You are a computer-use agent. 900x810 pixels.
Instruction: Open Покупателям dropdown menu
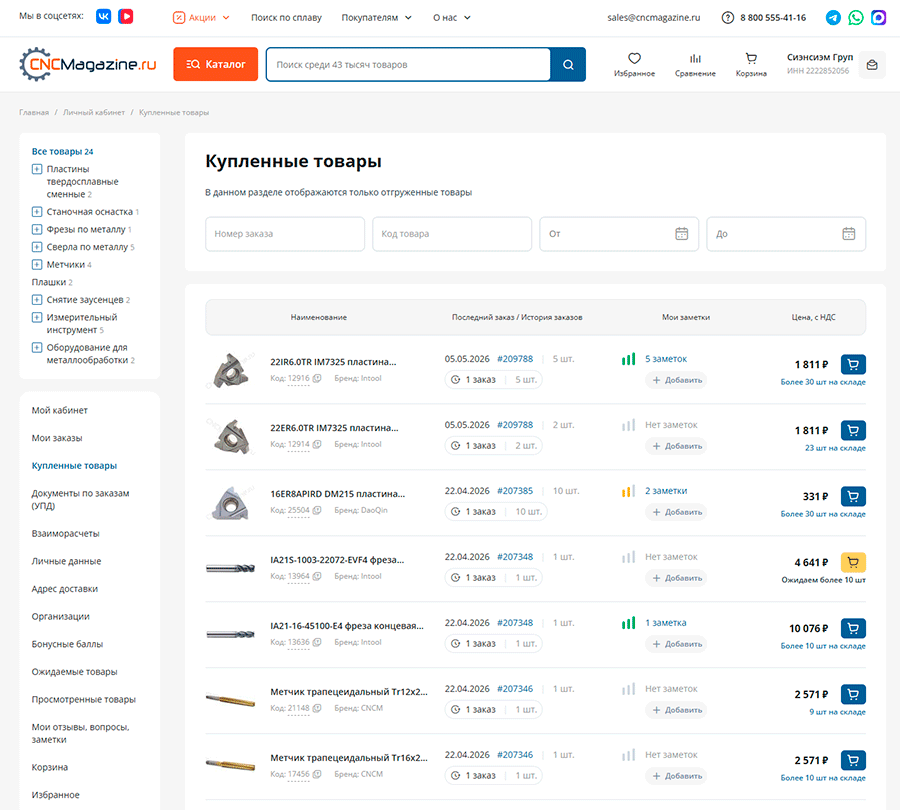377,18
